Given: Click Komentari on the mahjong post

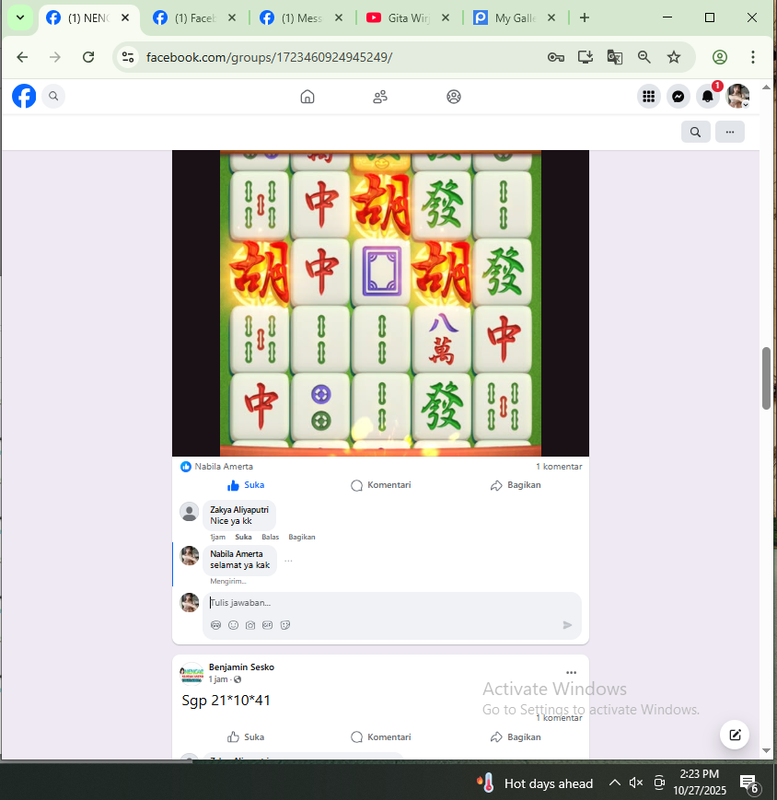Looking at the screenshot, I should (x=381, y=485).
